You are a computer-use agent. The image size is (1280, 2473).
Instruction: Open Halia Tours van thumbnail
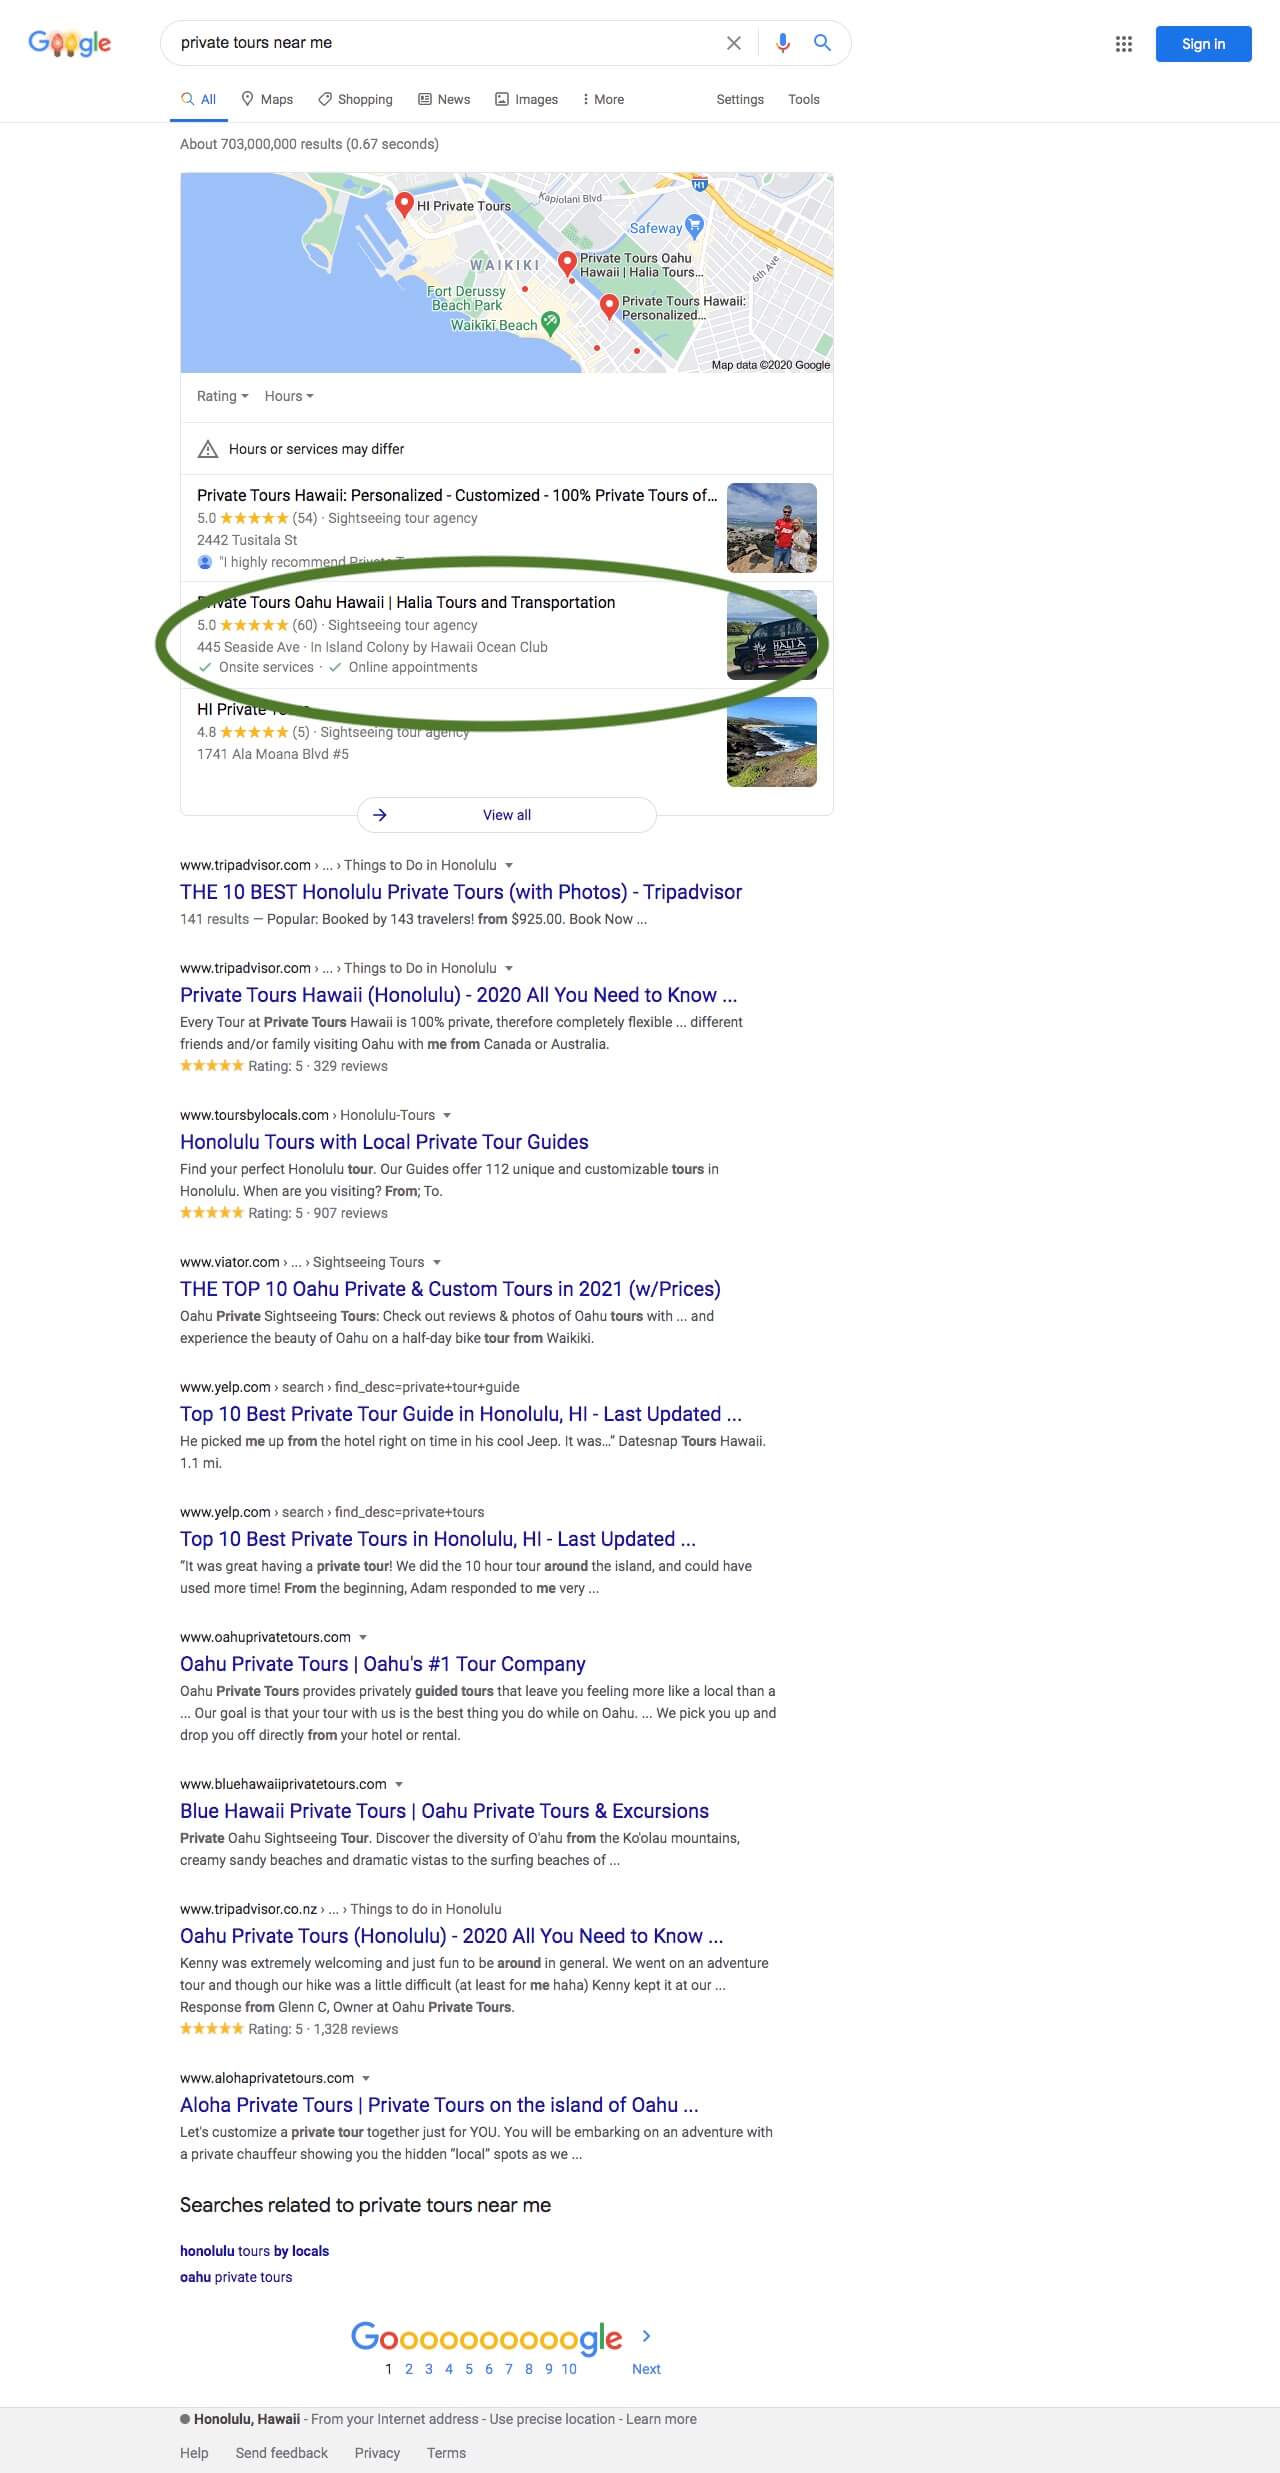772,635
